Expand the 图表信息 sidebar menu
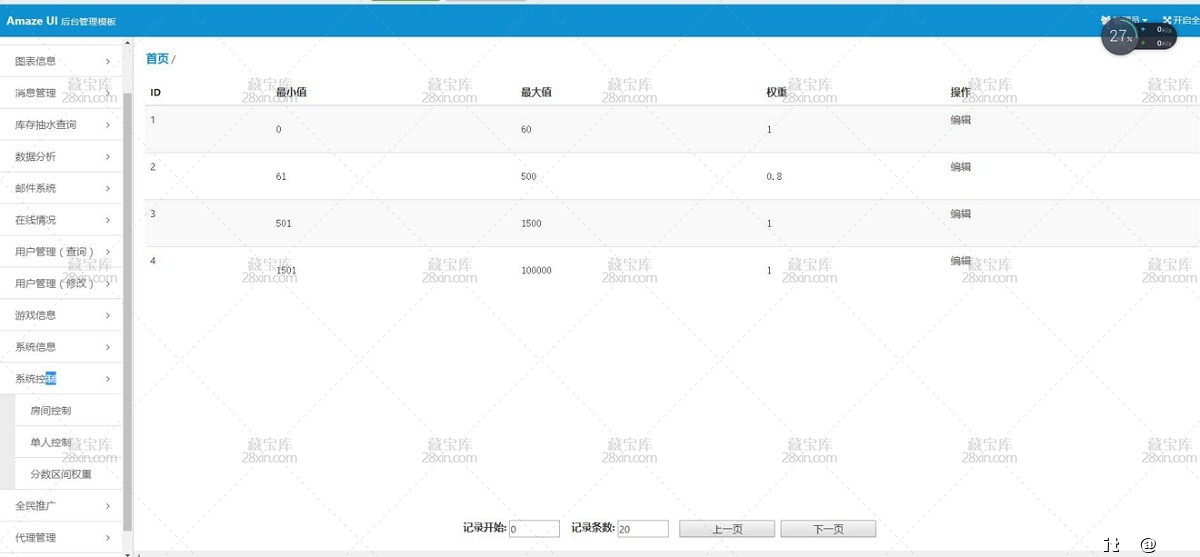 tap(61, 61)
